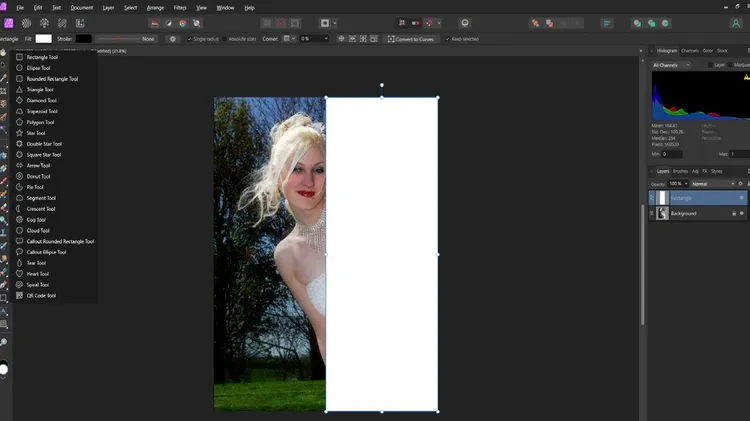Enable the histogram Marquee checkbox

tap(730, 65)
